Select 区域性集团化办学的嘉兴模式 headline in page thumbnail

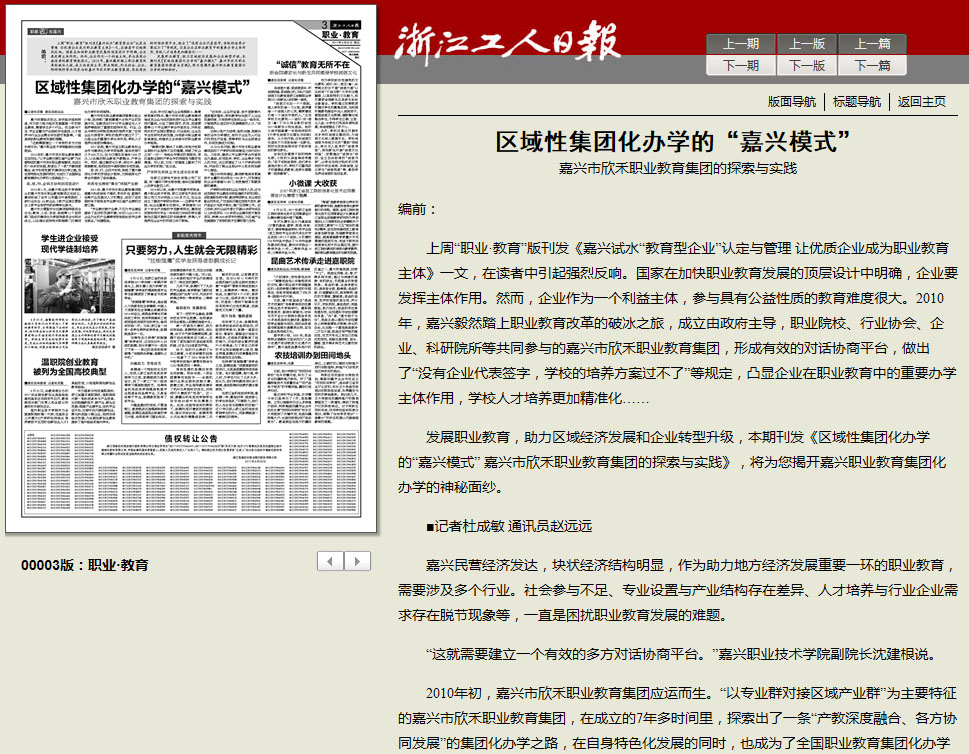143,87
